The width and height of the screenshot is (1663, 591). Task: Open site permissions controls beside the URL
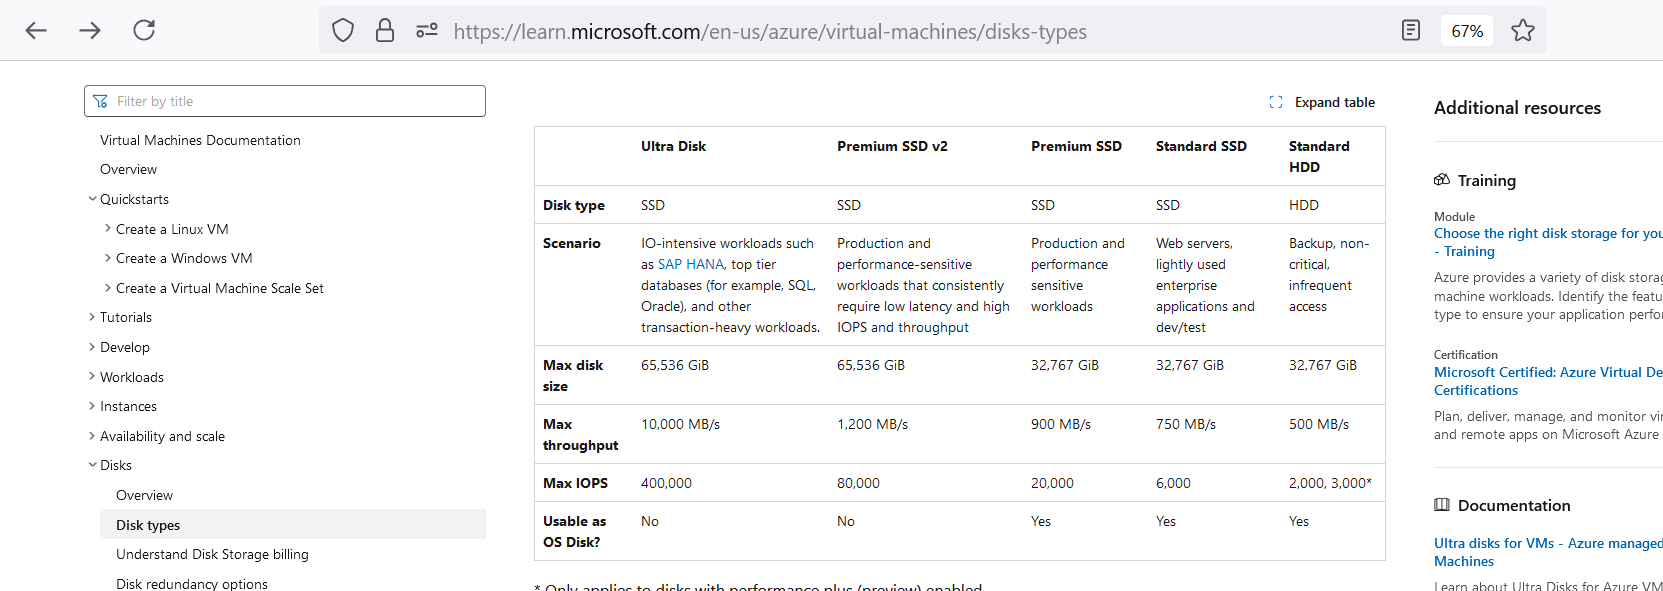click(426, 30)
